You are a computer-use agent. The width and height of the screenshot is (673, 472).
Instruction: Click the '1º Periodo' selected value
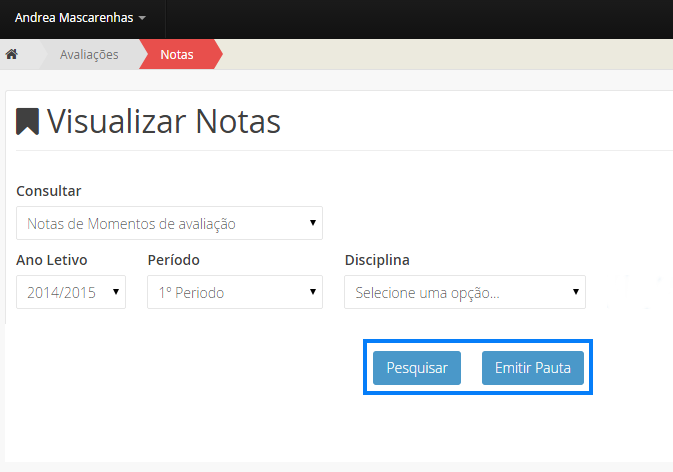point(191,293)
